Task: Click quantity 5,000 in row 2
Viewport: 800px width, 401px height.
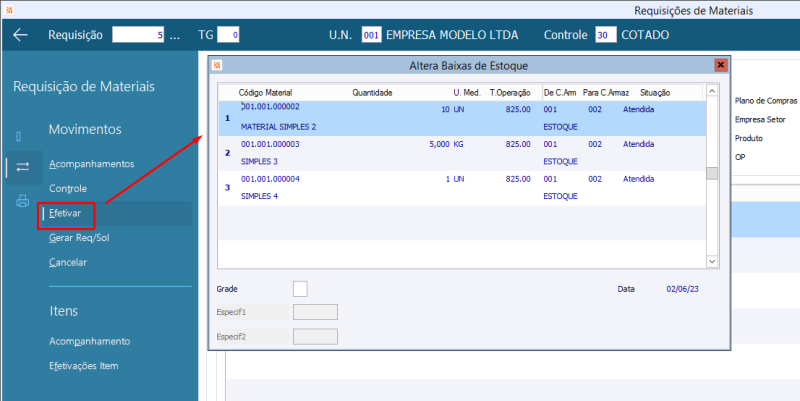Action: 439,144
